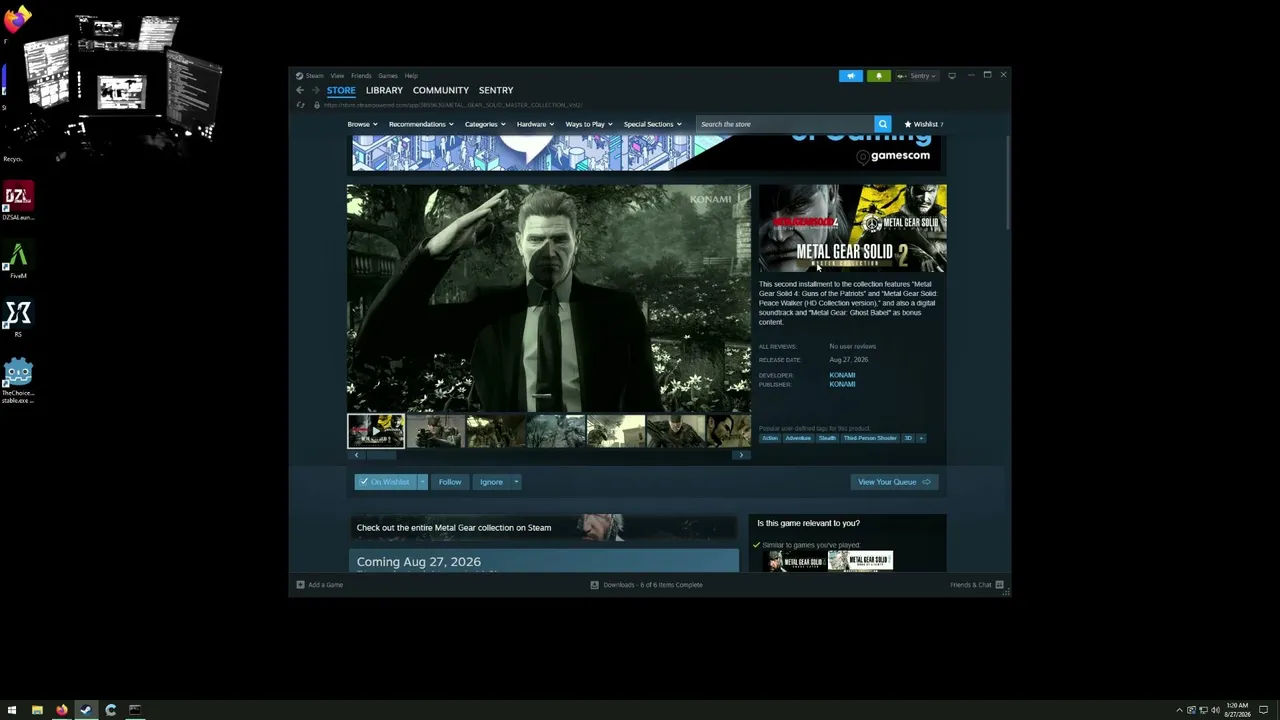The height and width of the screenshot is (720, 1280).
Task: Open the Special Sections dropdown
Action: tap(652, 124)
